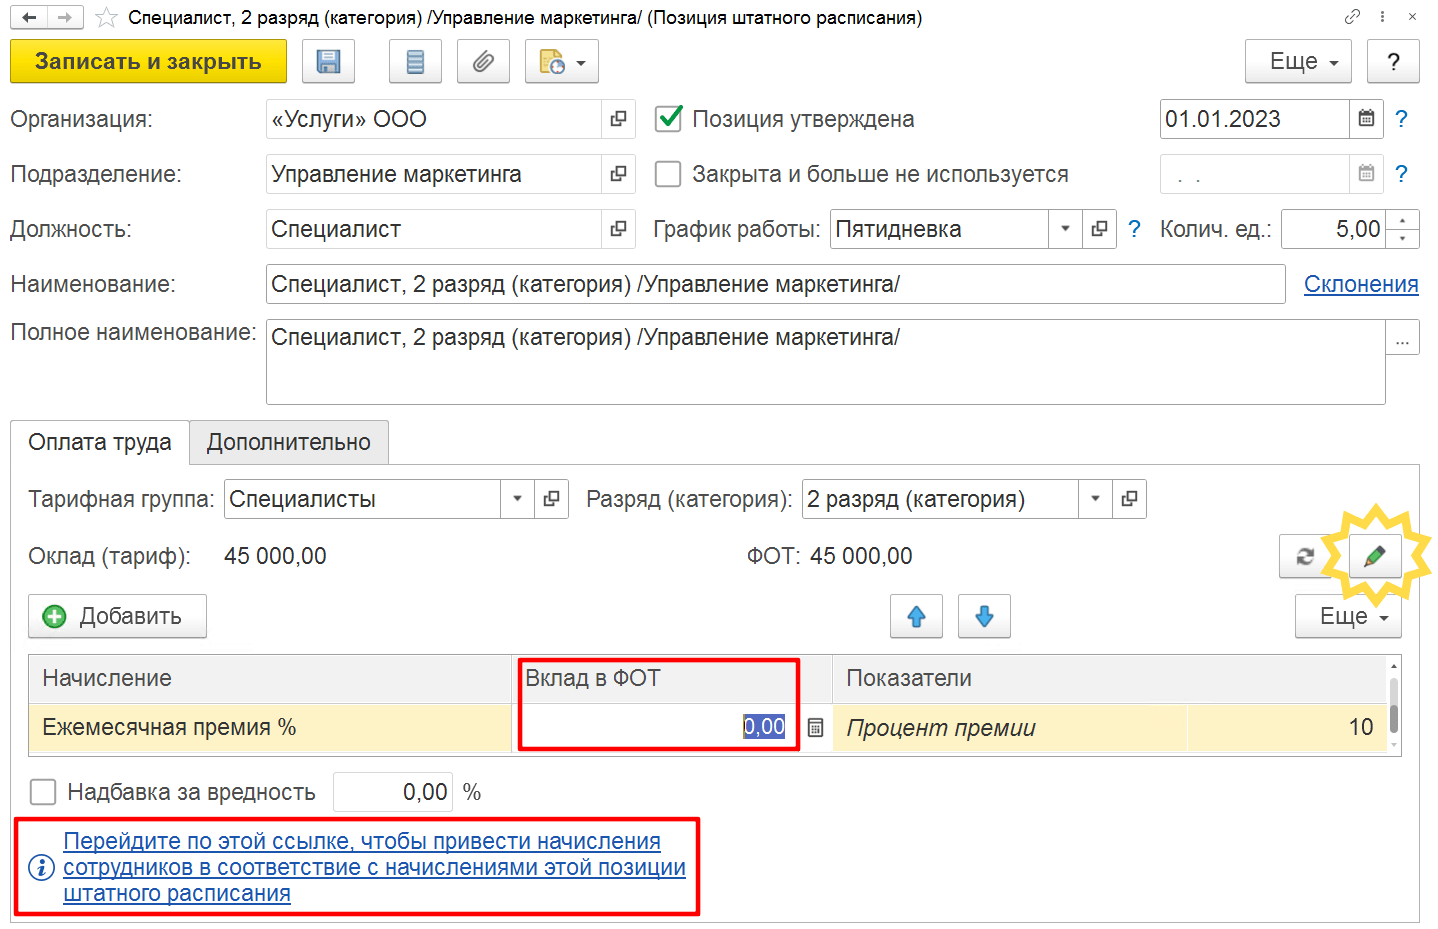Switch to the Оплата труда tab
Viewport: 1438px width, 929px height.
(99, 442)
